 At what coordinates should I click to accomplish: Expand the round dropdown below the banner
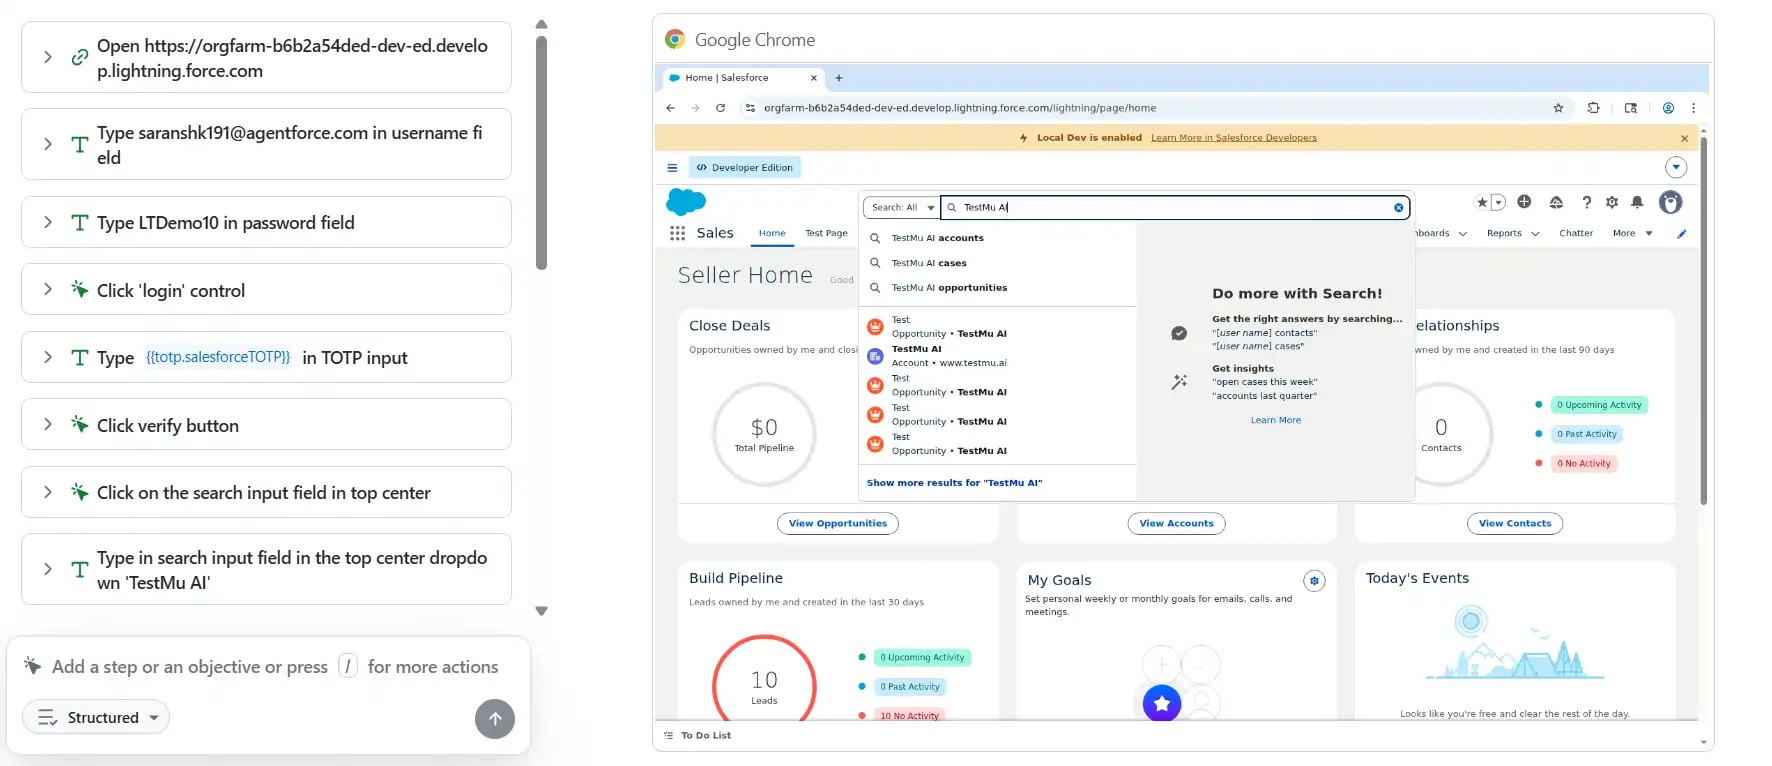(1676, 168)
